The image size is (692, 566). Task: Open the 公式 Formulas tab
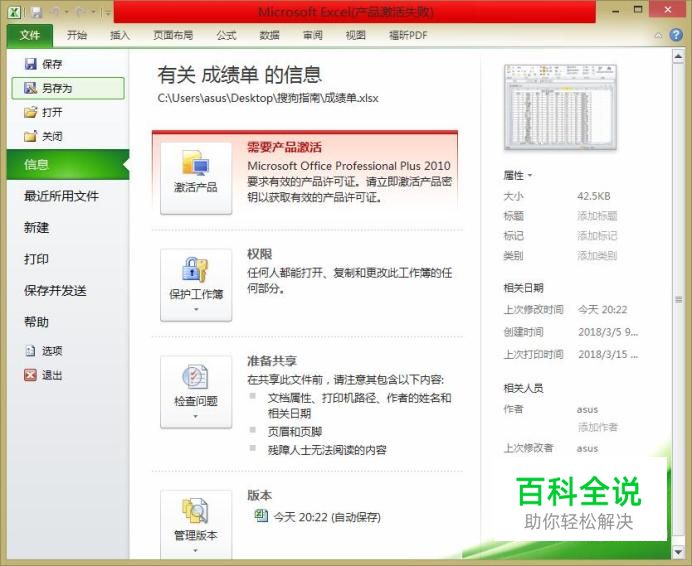click(226, 35)
